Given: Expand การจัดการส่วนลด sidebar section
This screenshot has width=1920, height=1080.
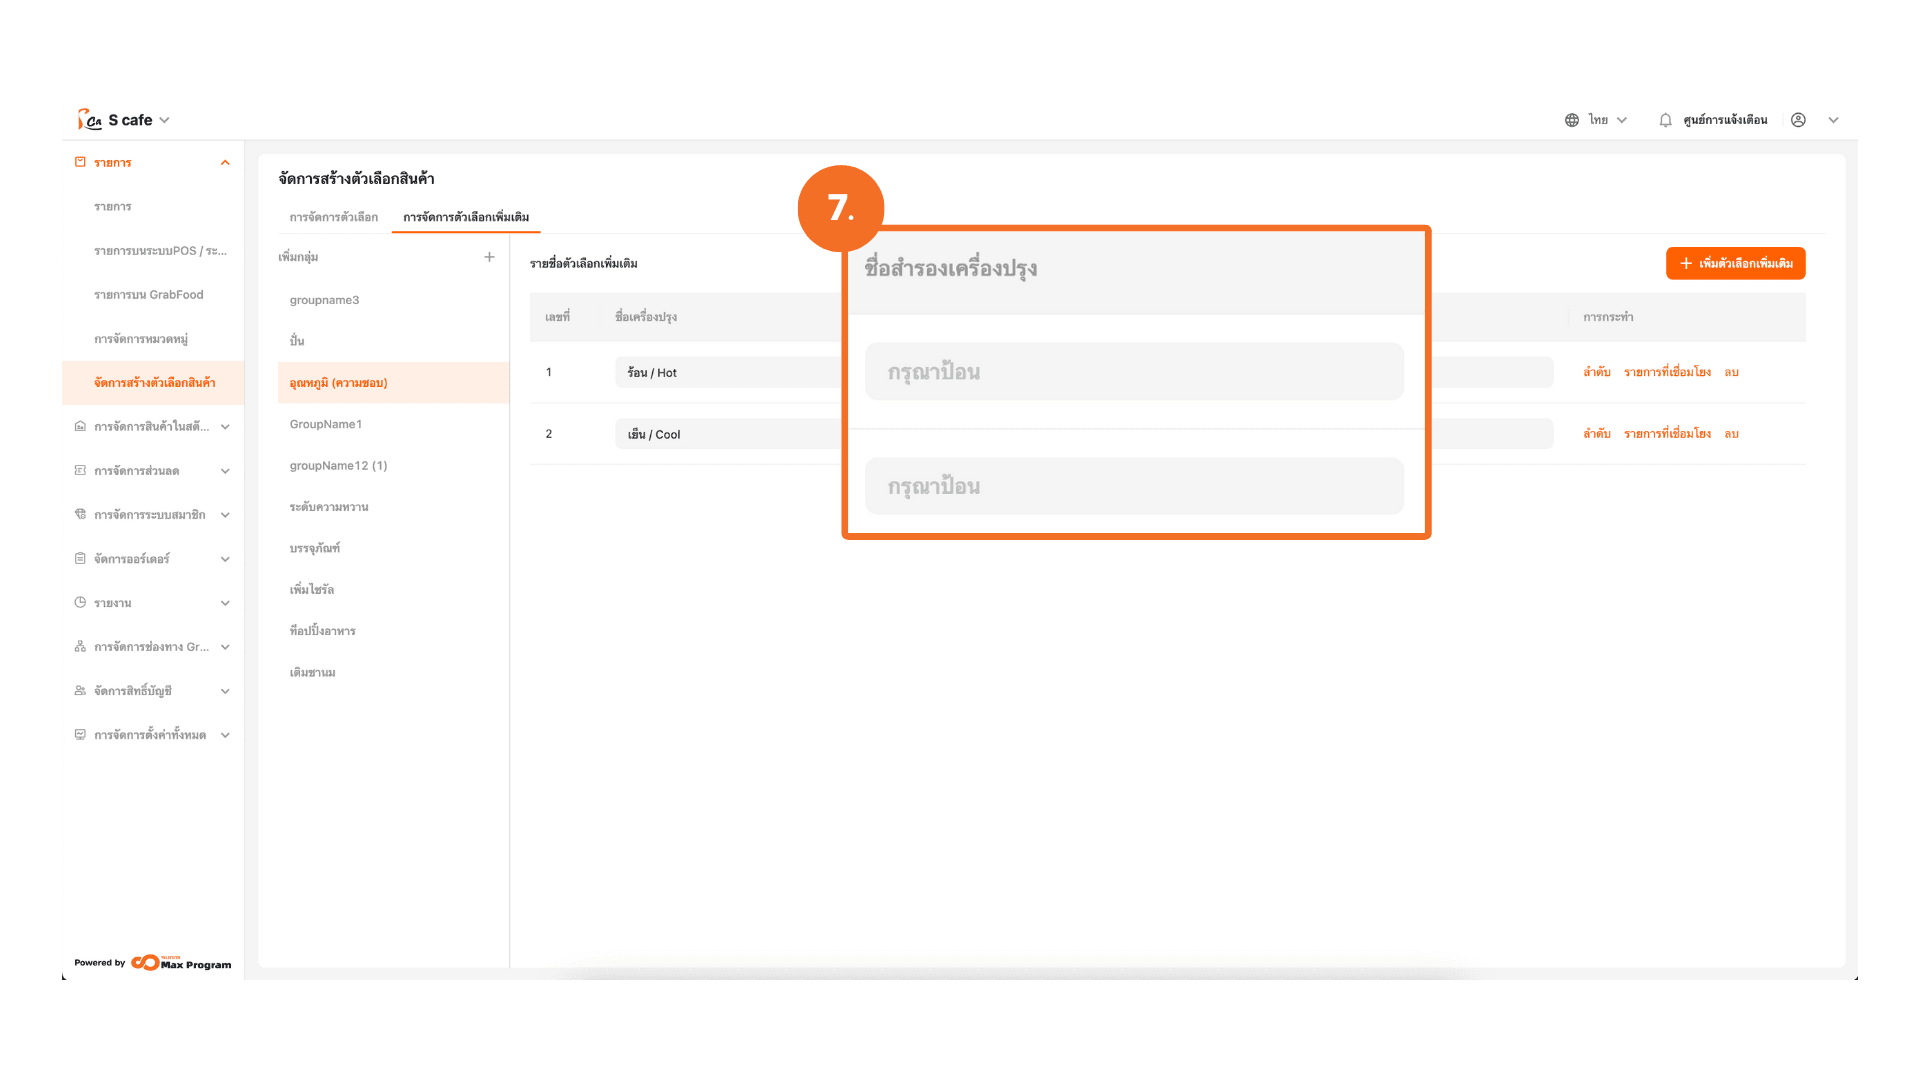Looking at the screenshot, I should [x=225, y=471].
